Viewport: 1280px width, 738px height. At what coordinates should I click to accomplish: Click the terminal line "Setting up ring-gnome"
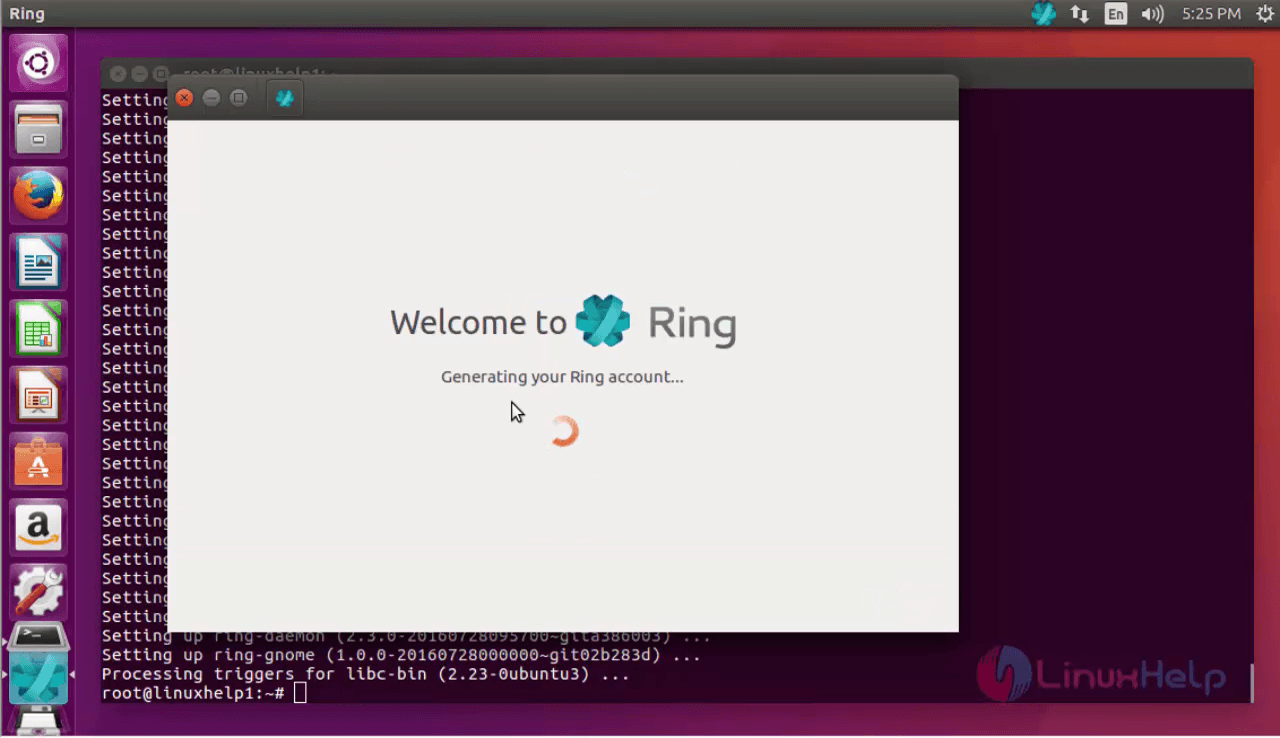click(401, 655)
